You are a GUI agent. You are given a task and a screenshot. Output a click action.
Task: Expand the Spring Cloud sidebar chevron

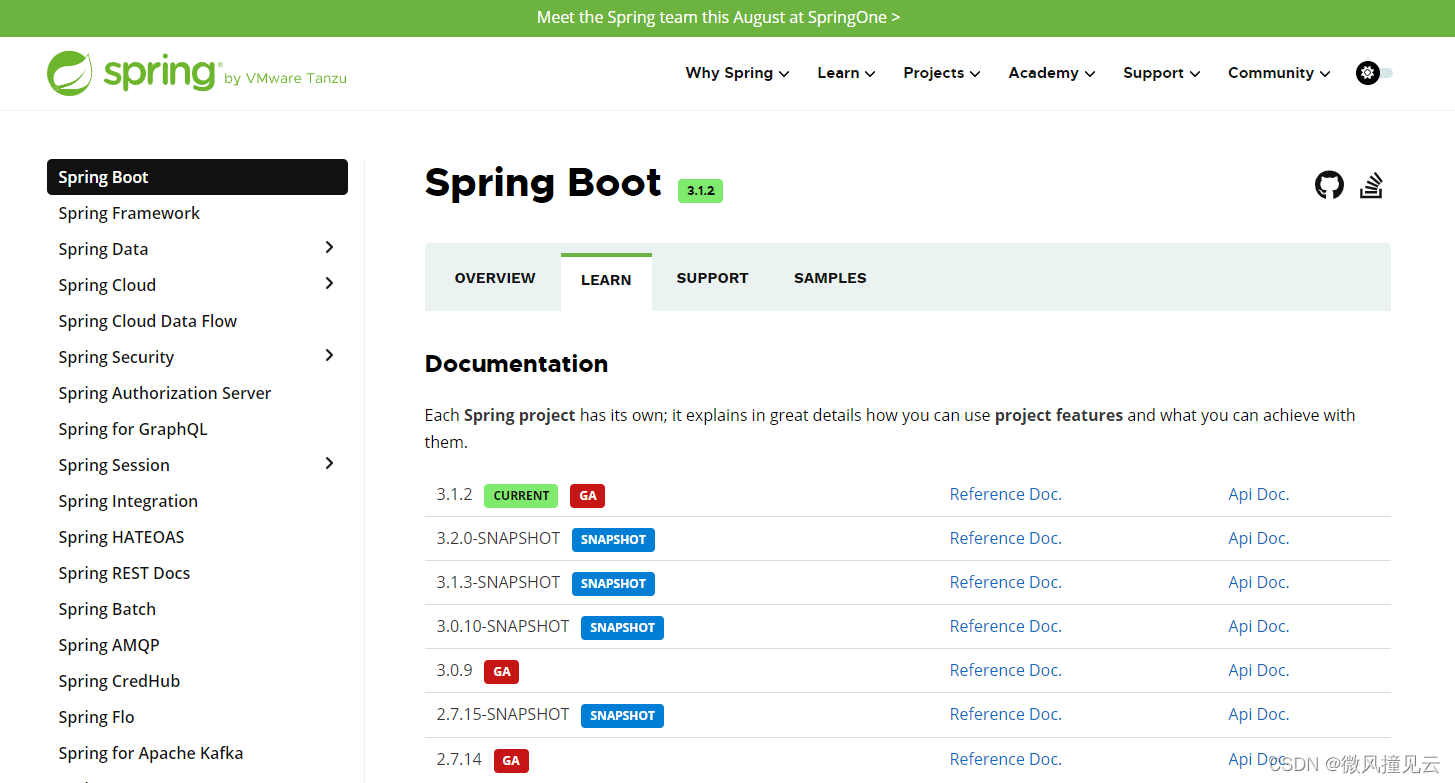pos(329,284)
